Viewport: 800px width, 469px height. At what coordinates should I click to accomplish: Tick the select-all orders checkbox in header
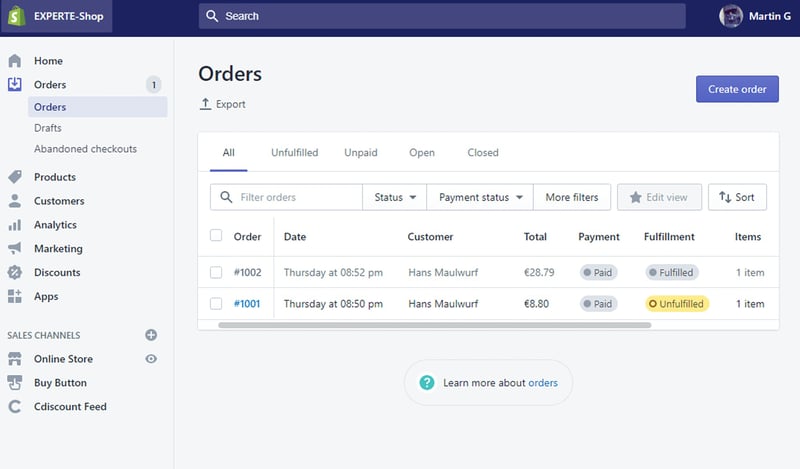tap(216, 235)
